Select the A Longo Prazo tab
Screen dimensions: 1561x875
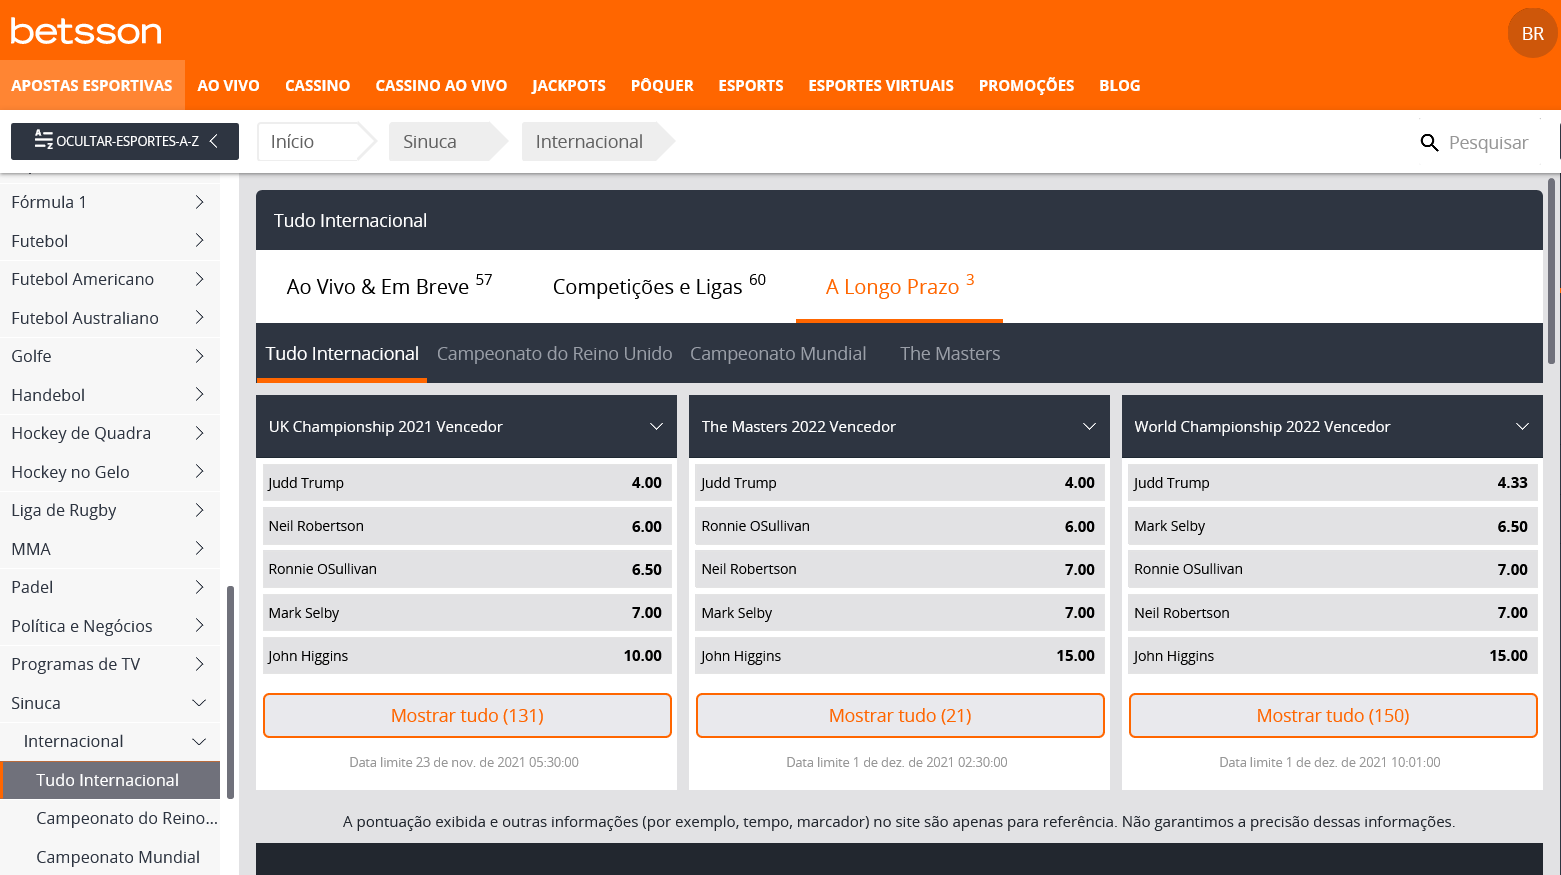(899, 286)
